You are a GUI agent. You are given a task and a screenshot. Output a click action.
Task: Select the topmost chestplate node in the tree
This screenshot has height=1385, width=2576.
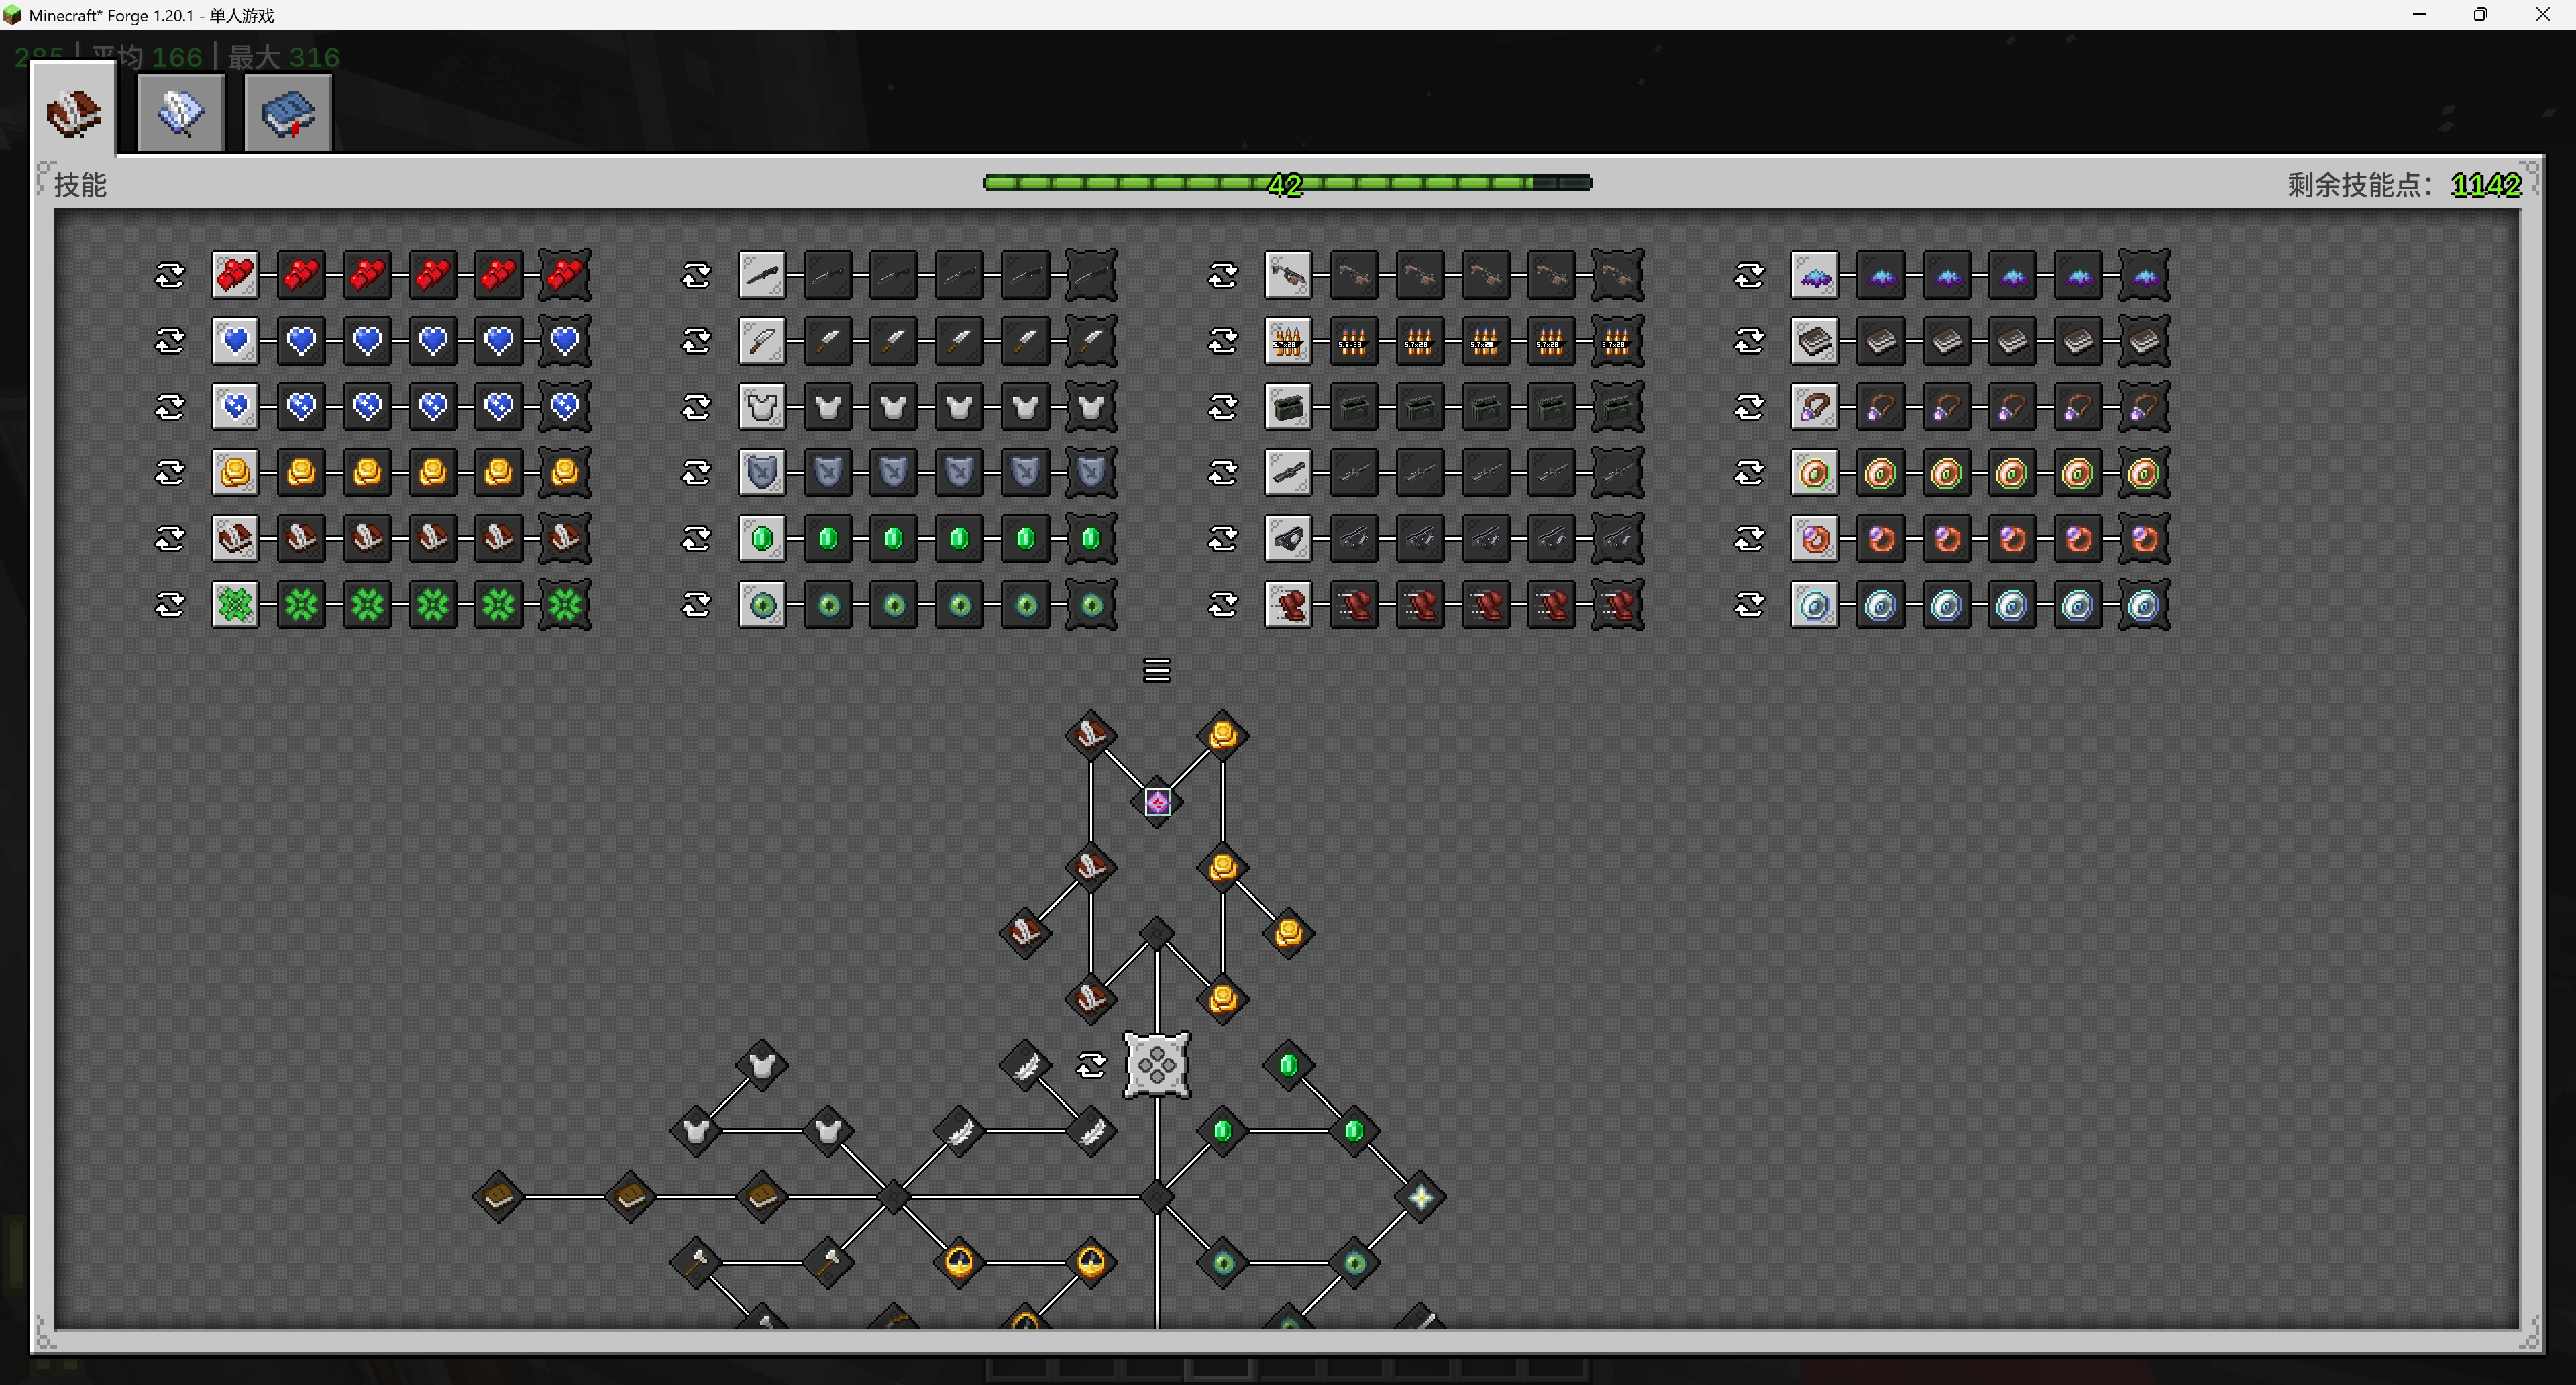click(762, 1065)
